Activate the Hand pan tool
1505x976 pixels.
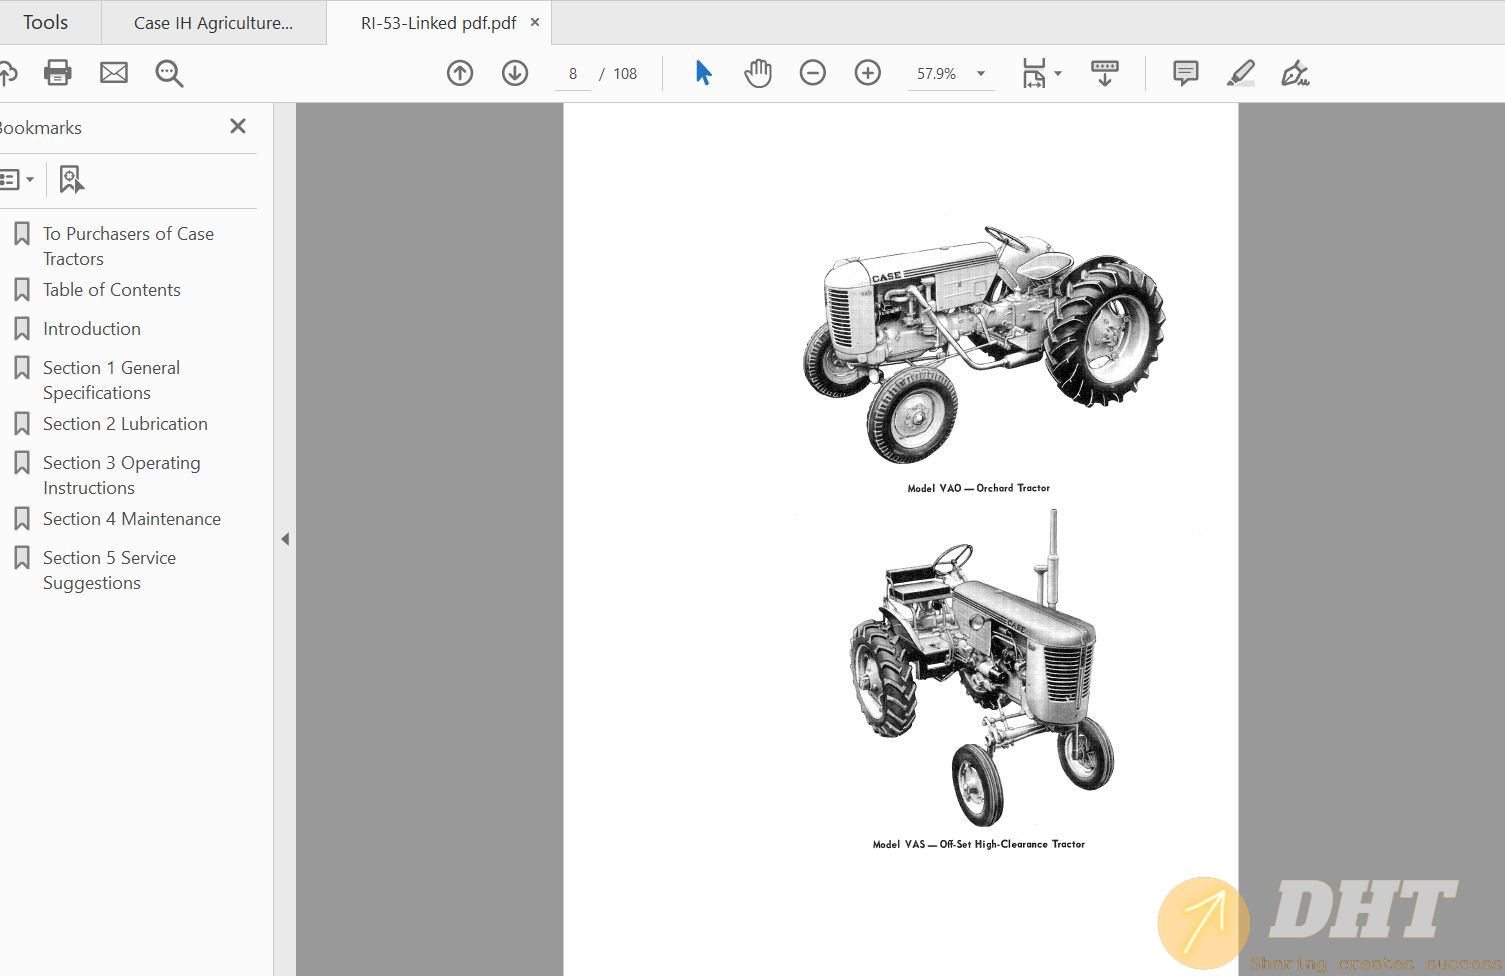[758, 73]
